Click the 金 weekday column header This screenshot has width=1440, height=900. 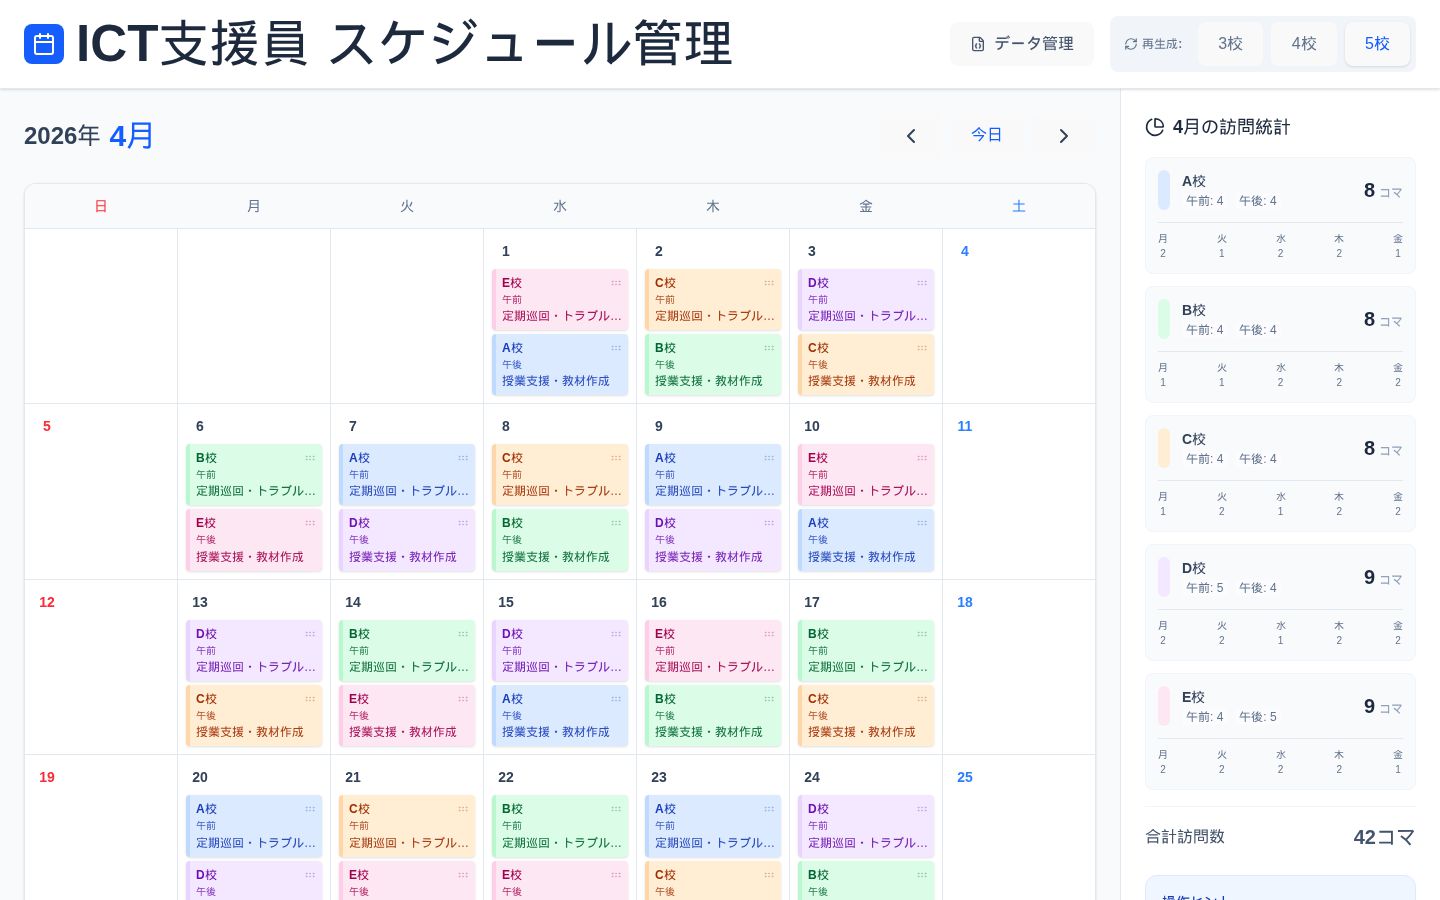point(866,206)
